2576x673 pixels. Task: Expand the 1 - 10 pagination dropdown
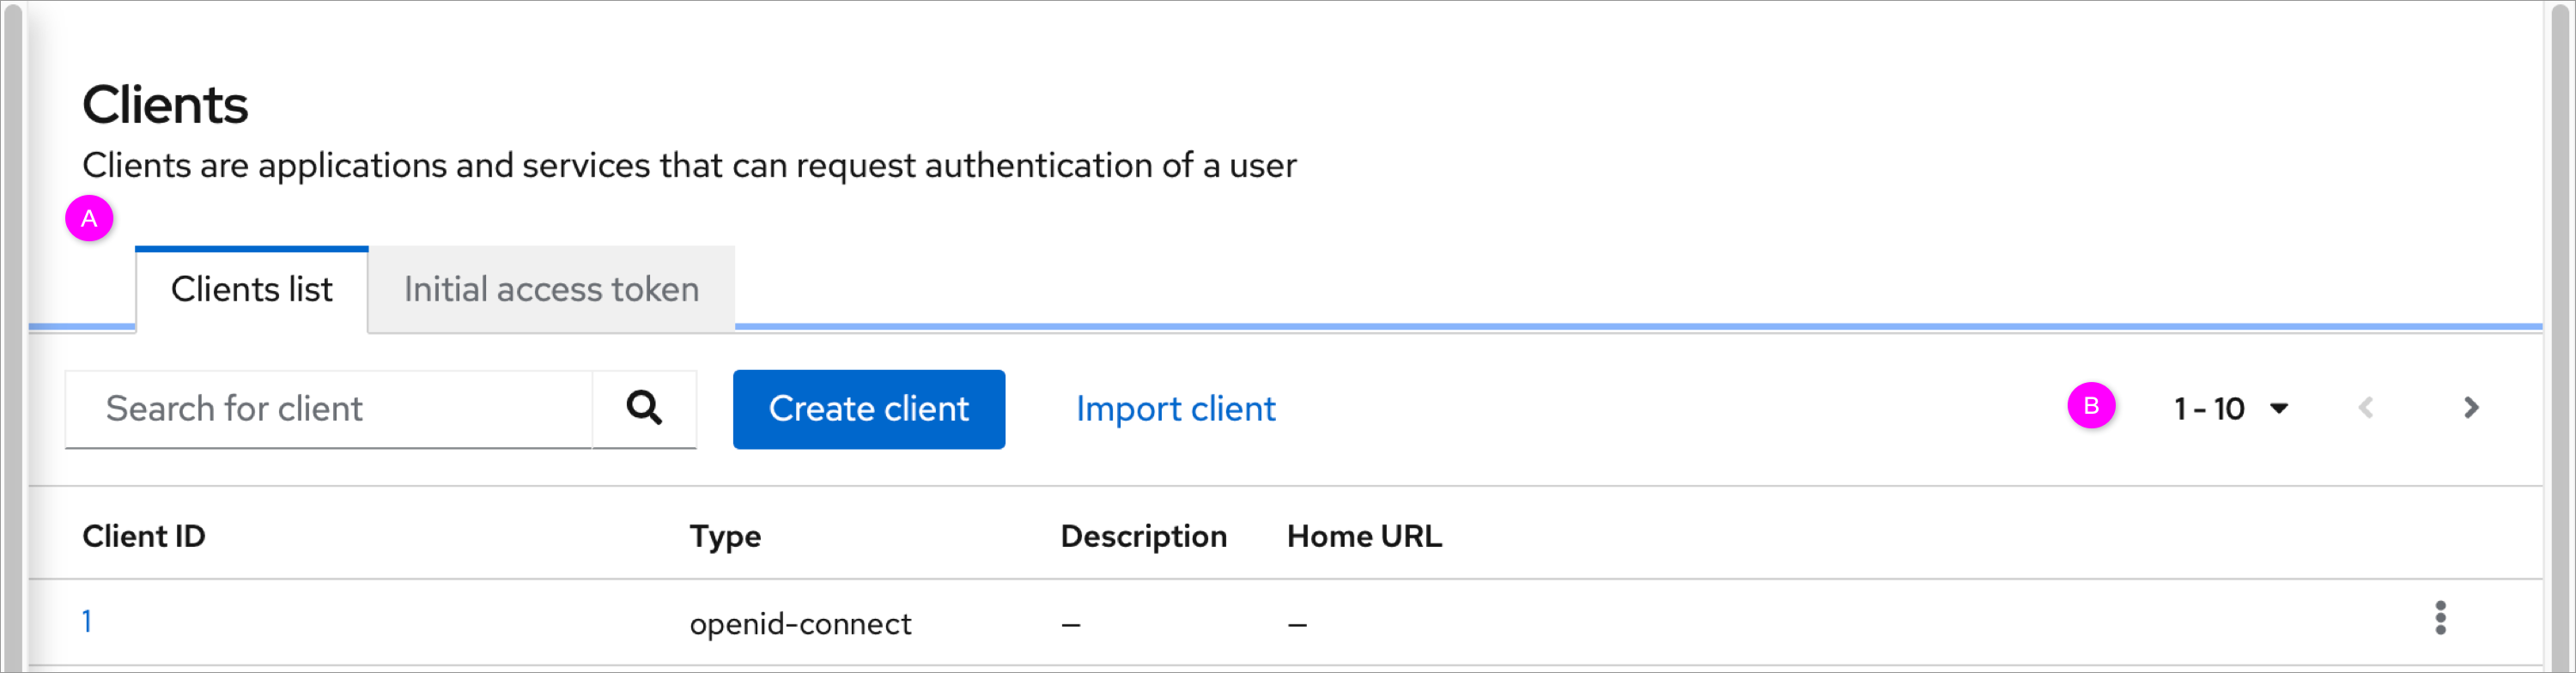pyautogui.click(x=2231, y=408)
